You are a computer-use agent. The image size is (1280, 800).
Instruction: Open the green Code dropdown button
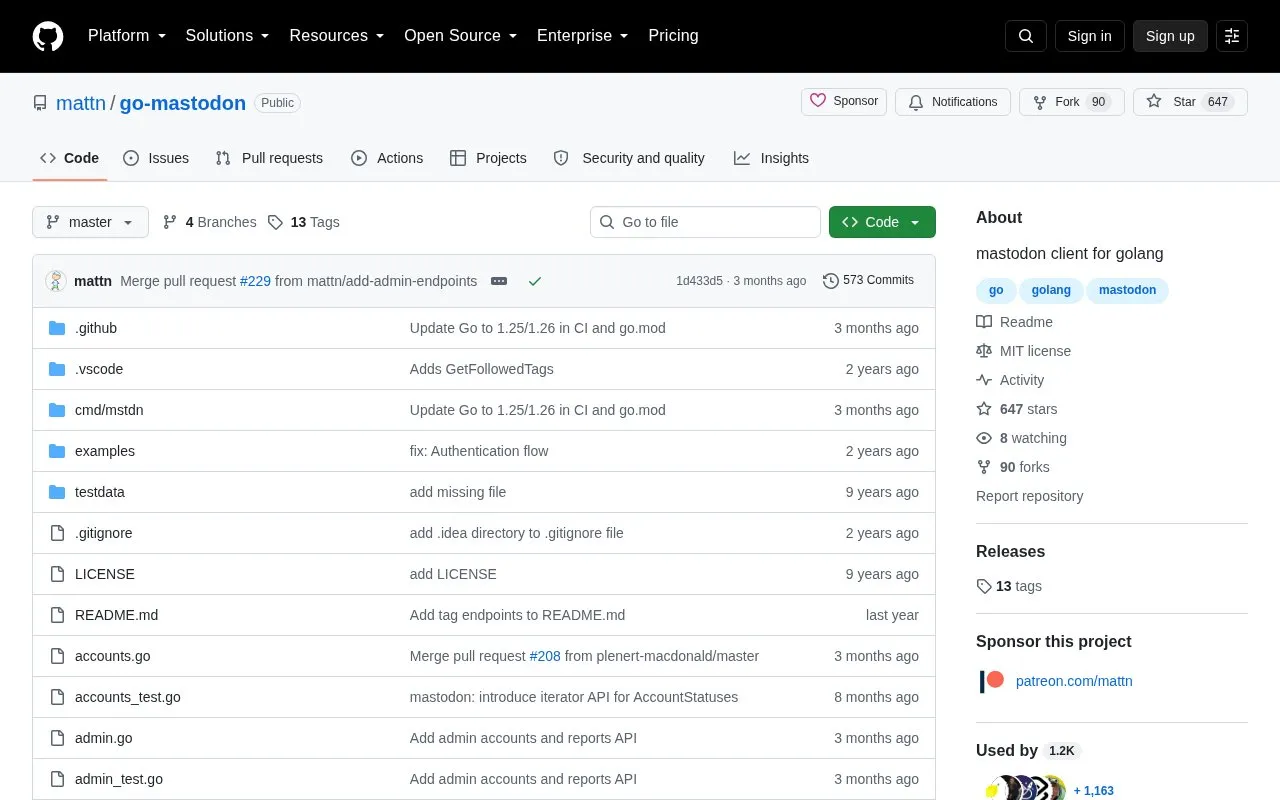pos(882,222)
